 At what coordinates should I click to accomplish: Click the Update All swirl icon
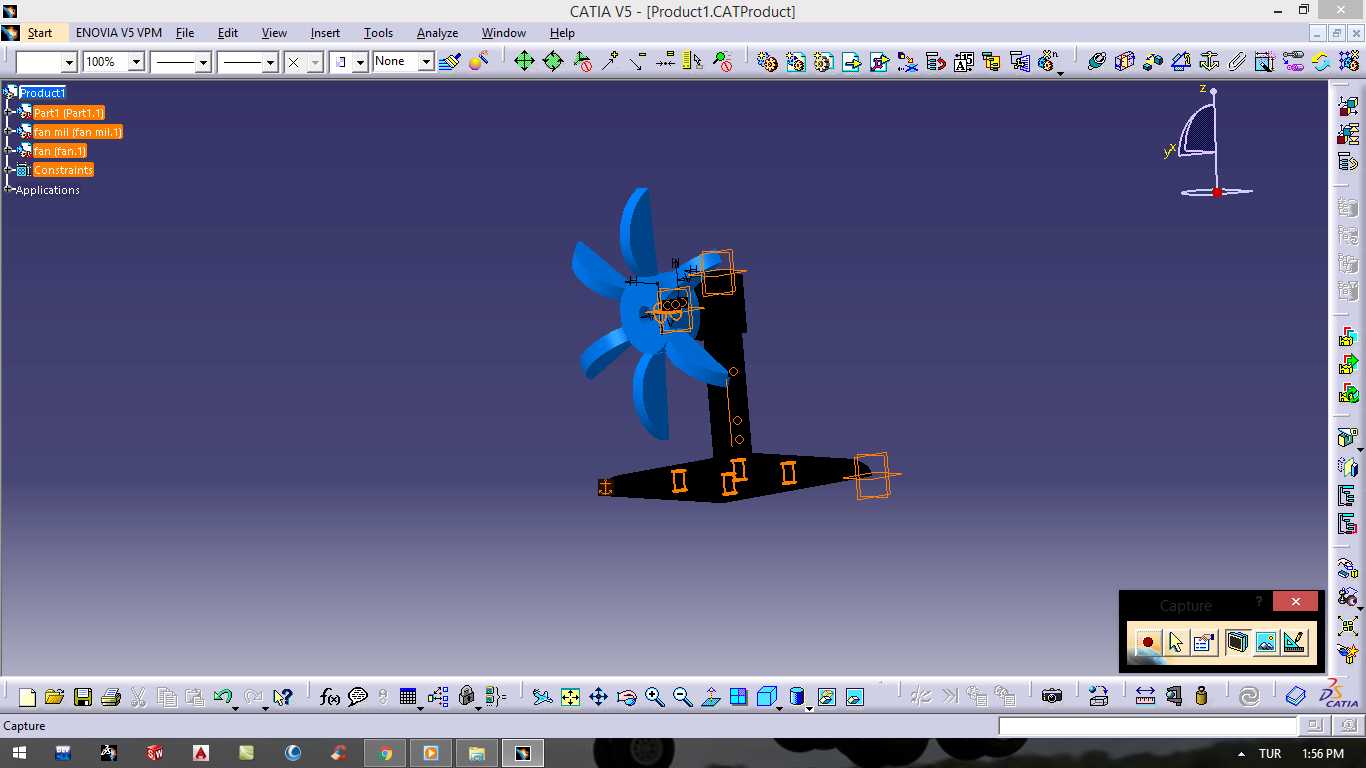[x=1249, y=697]
